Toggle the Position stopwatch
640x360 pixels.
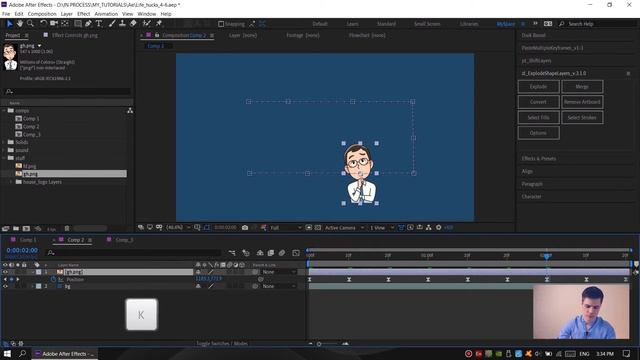(x=53, y=279)
